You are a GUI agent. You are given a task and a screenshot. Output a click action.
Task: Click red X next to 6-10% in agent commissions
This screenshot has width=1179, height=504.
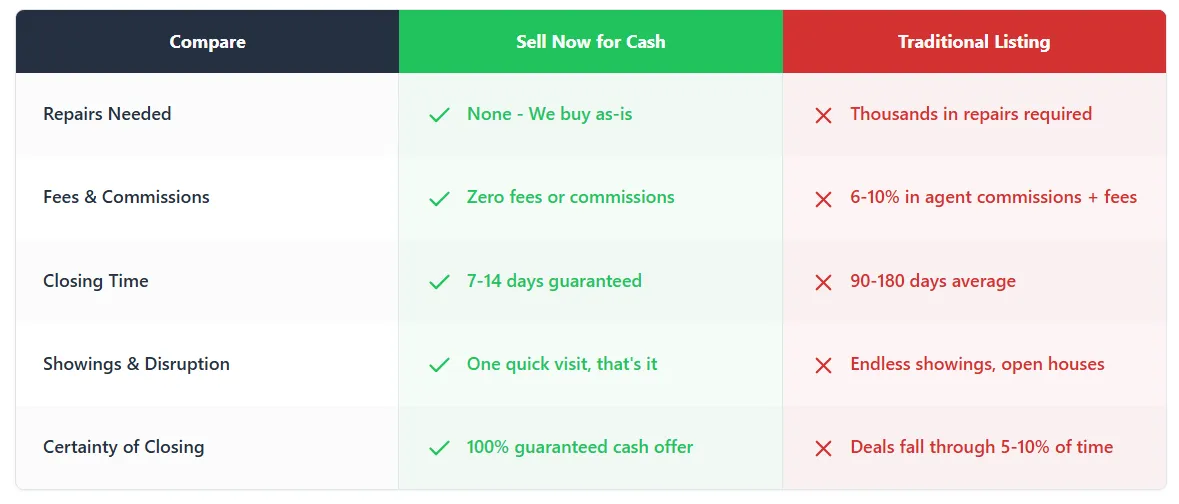point(823,199)
